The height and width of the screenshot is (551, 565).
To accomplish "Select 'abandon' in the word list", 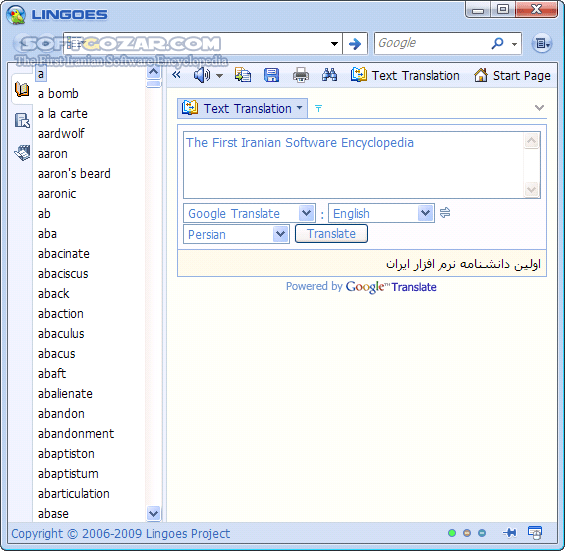I will [61, 414].
